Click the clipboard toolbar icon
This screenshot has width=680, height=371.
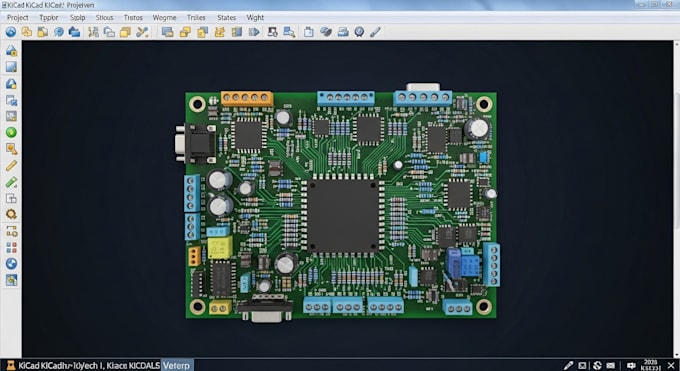click(x=308, y=32)
